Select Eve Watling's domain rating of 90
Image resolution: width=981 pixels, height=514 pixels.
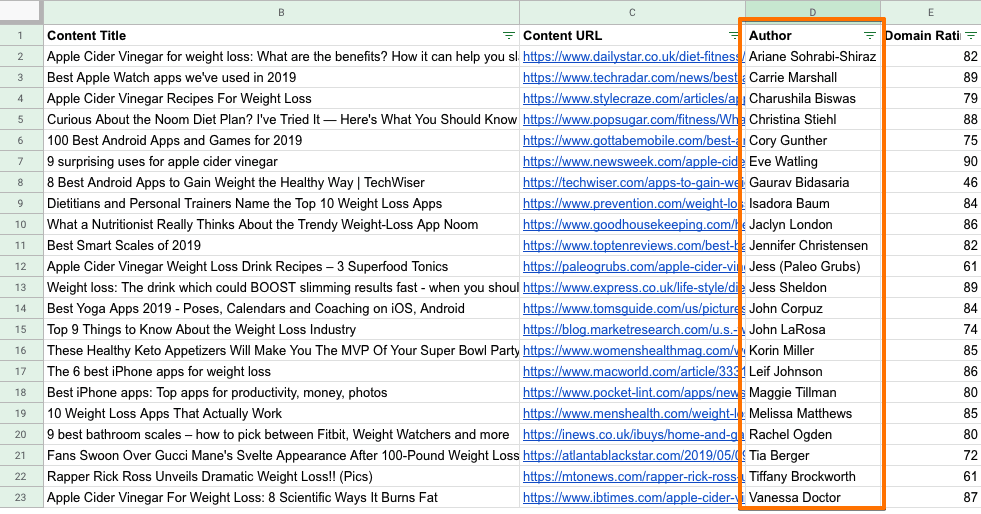[931, 162]
